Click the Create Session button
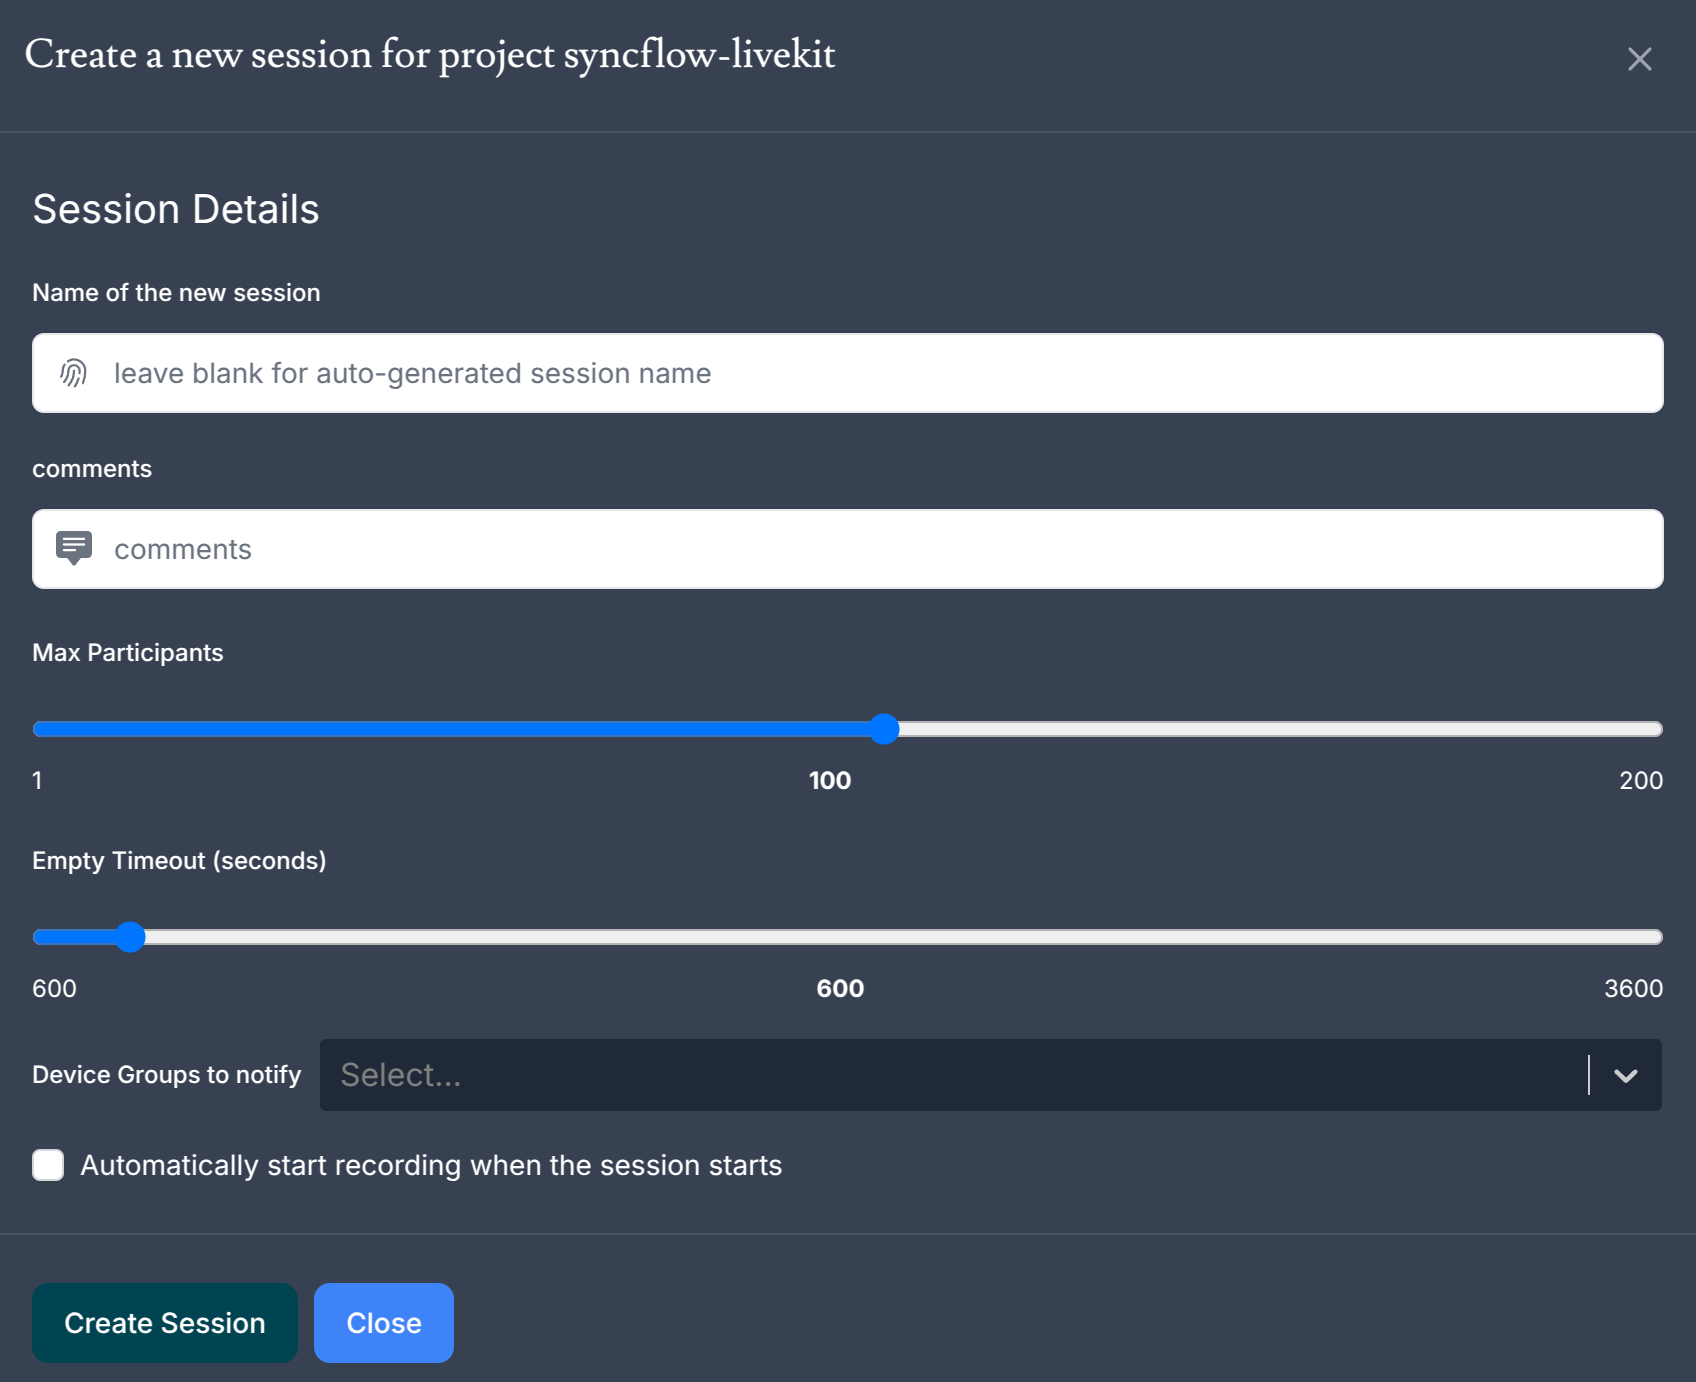This screenshot has width=1696, height=1382. click(x=165, y=1323)
